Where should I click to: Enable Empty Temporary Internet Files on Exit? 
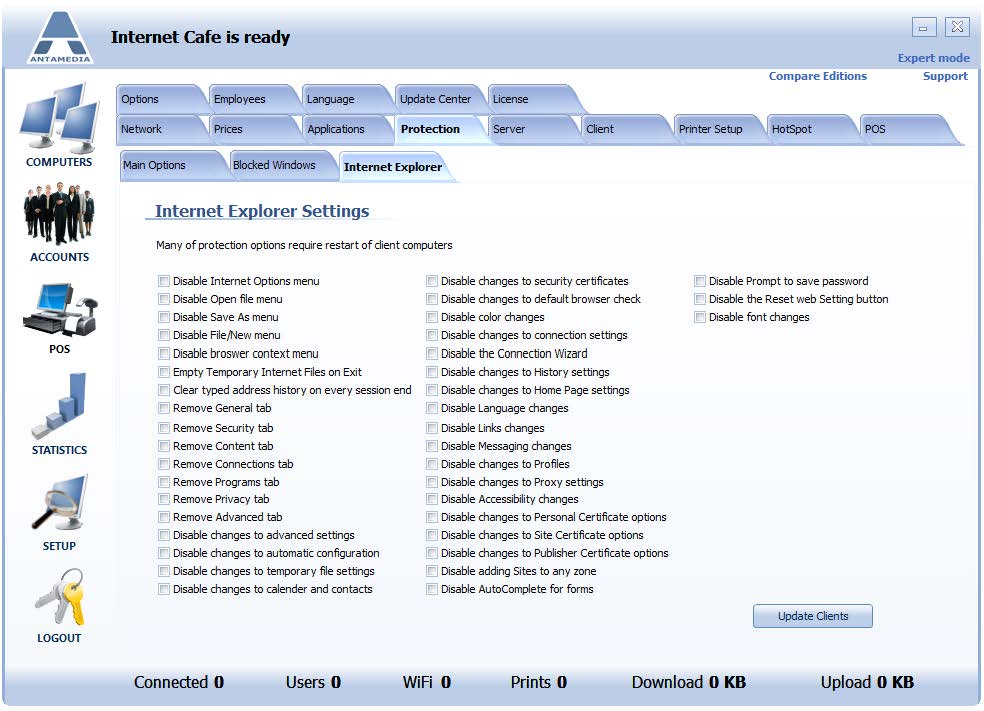pos(164,372)
